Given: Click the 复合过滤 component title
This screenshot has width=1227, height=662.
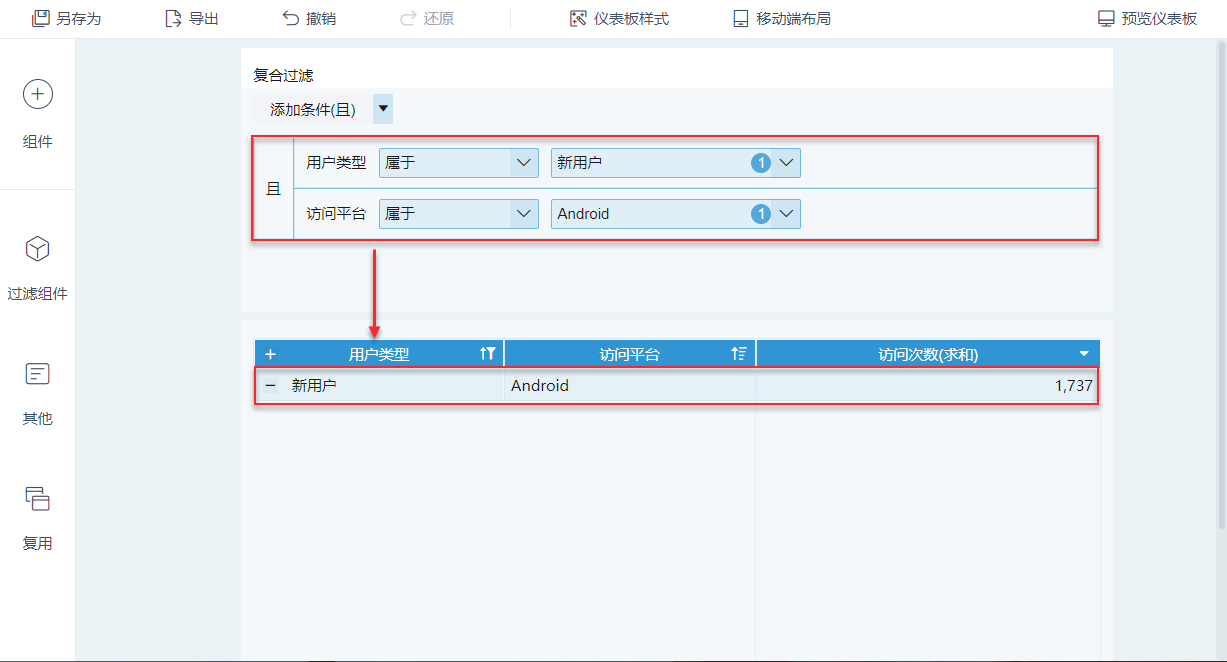Looking at the screenshot, I should (x=284, y=75).
